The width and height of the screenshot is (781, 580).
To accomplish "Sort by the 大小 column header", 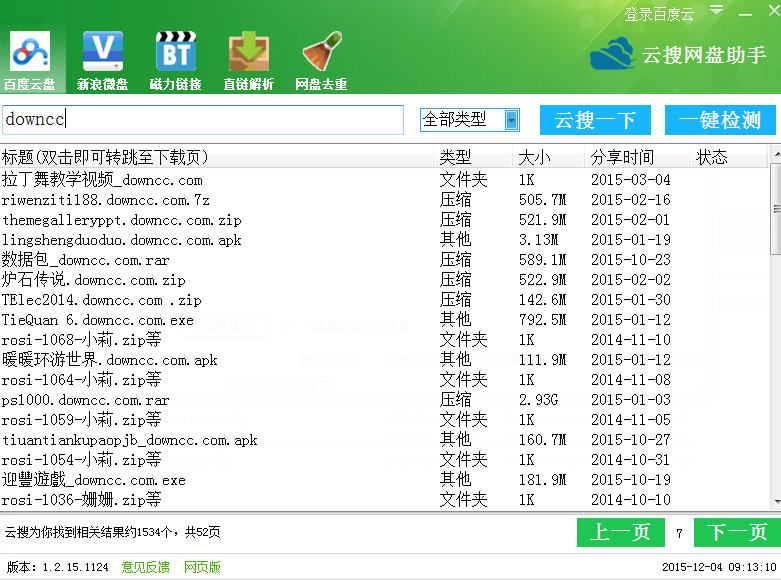I will (x=548, y=157).
